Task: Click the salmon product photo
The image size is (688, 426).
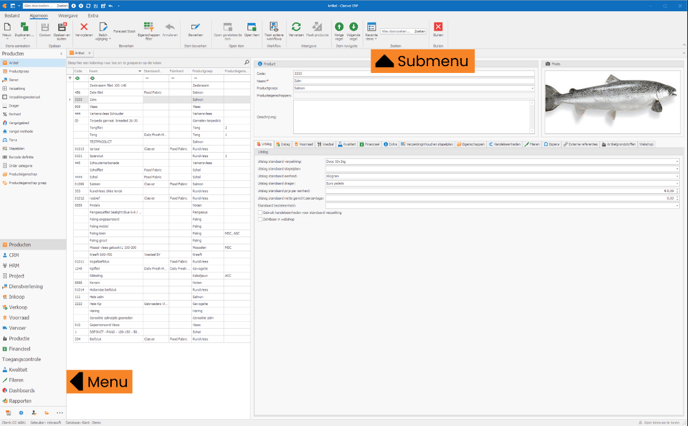Action: pos(612,102)
